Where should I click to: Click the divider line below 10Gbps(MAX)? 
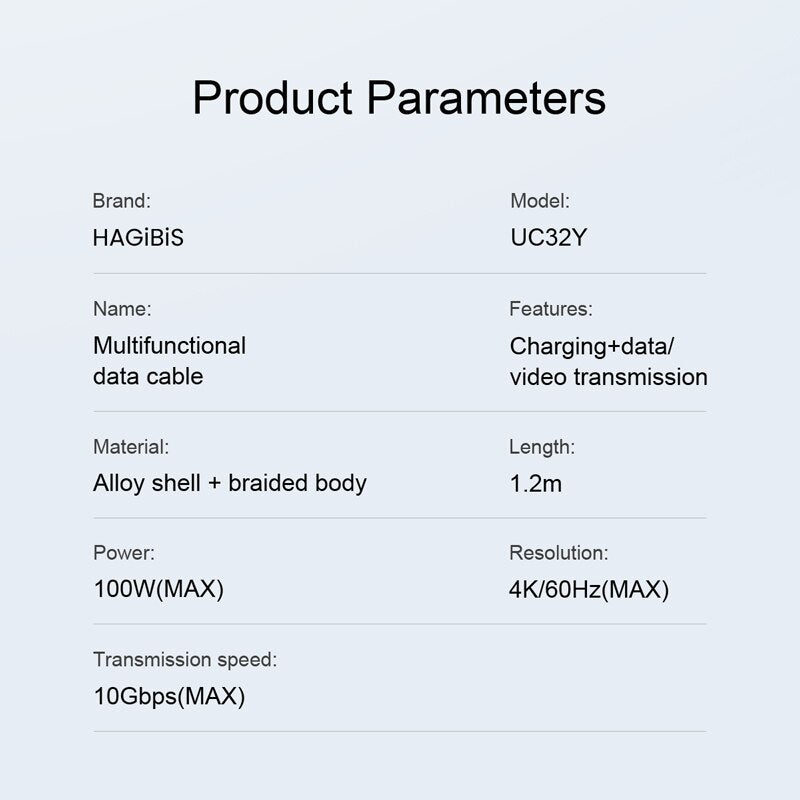click(399, 731)
